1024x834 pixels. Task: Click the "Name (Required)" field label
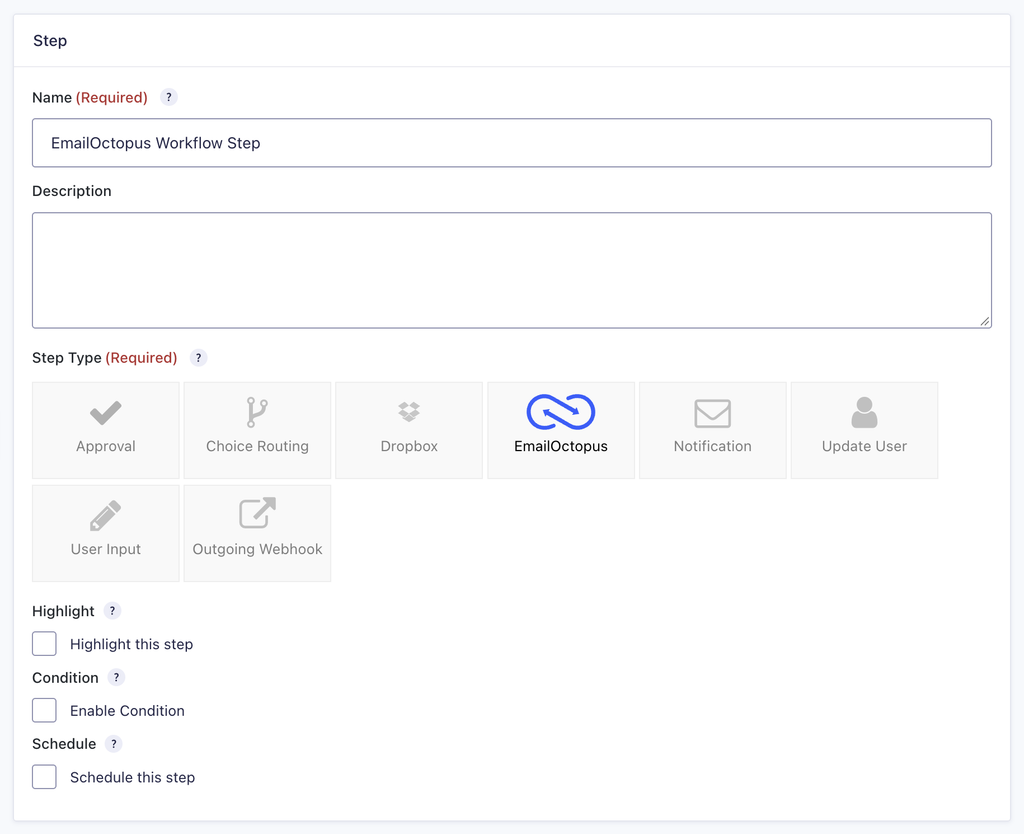tap(90, 98)
